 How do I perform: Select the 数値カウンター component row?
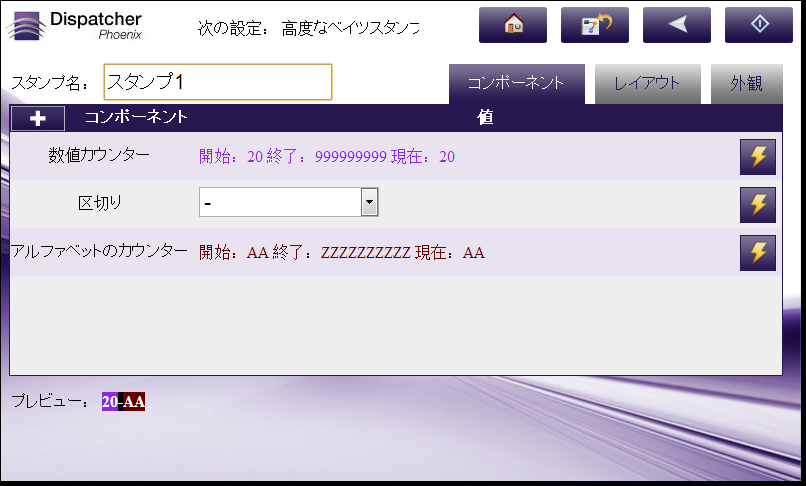396,156
